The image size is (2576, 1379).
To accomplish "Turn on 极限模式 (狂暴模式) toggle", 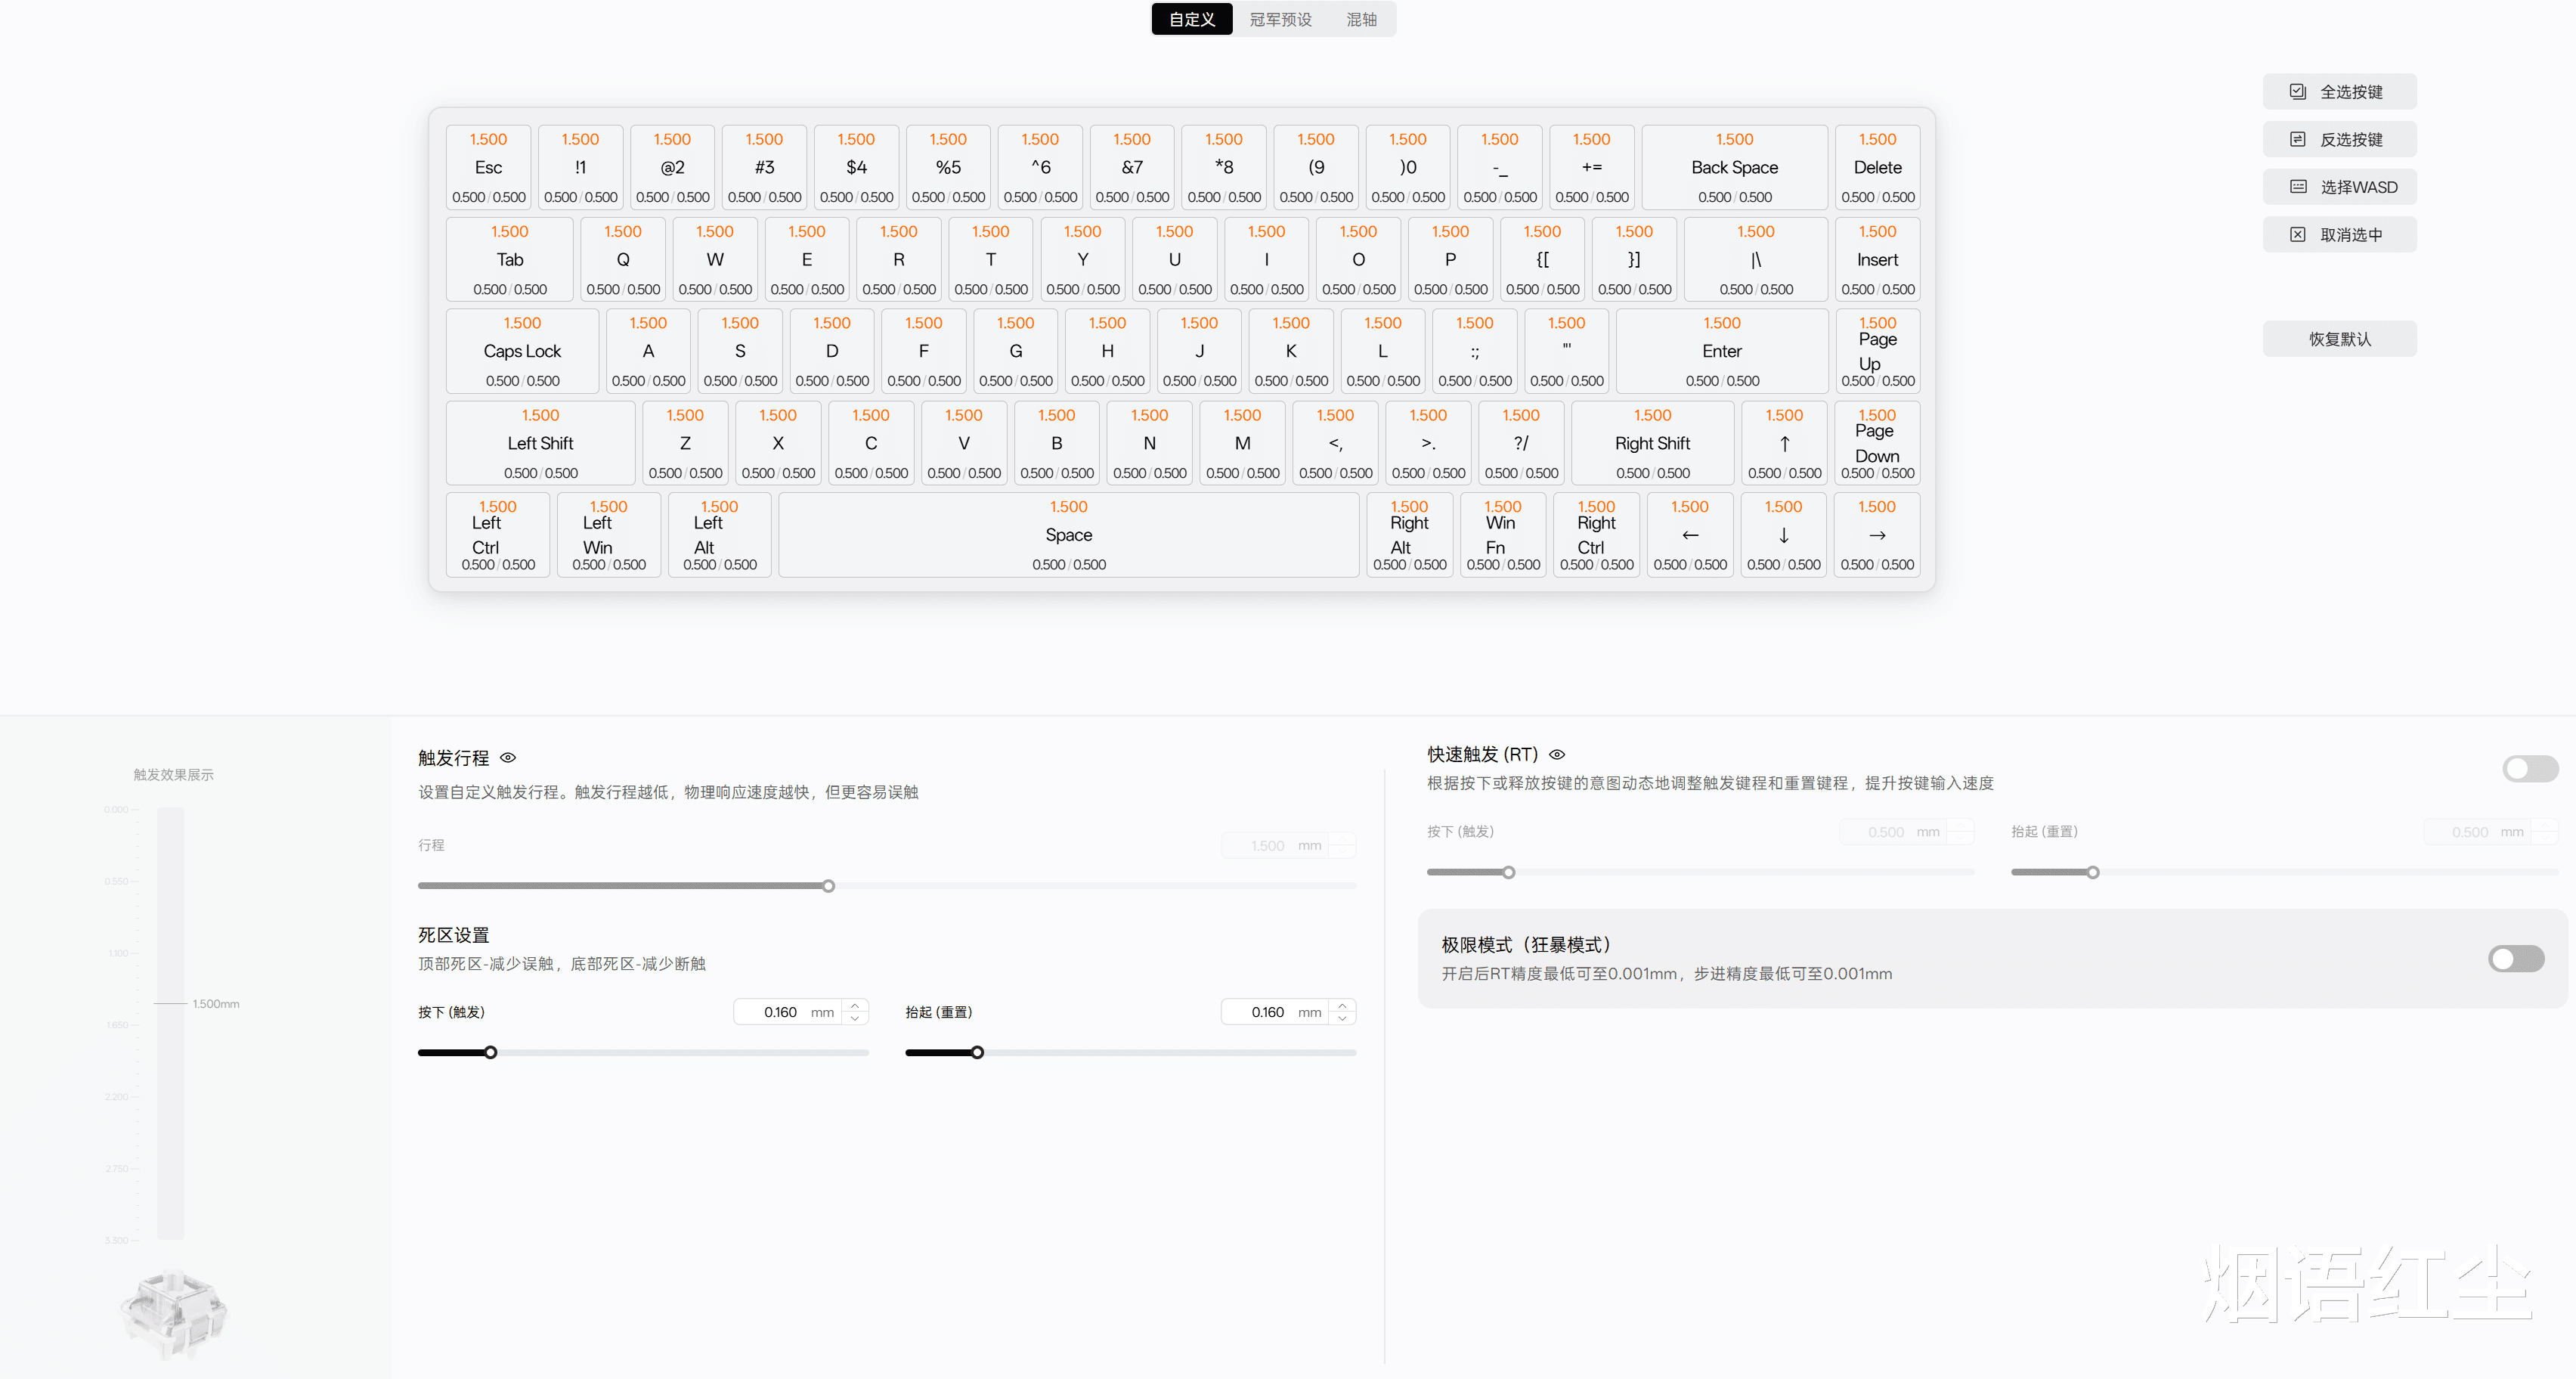I will [x=2516, y=959].
